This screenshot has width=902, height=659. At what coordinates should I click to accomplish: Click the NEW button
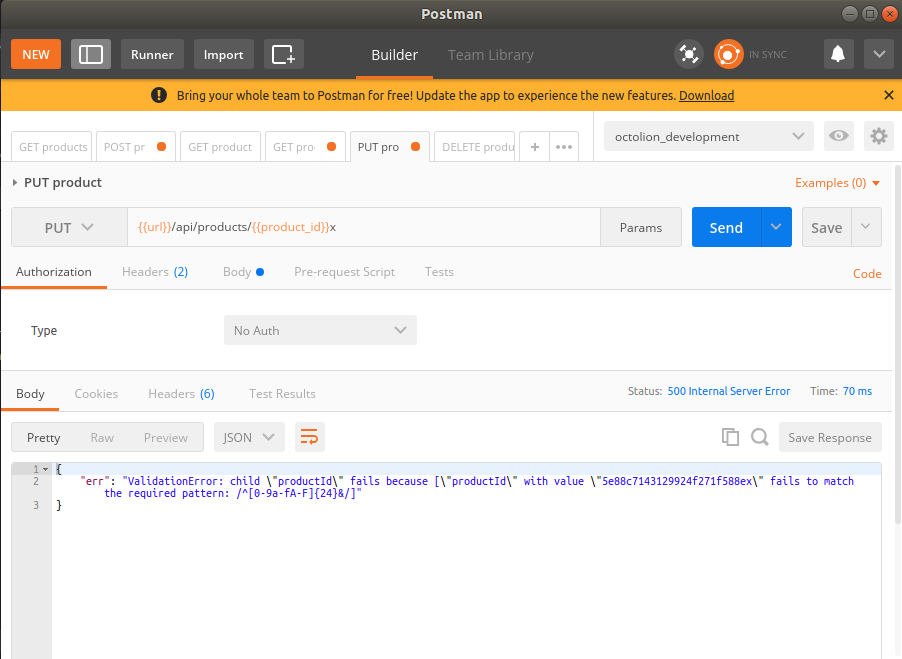(x=36, y=55)
